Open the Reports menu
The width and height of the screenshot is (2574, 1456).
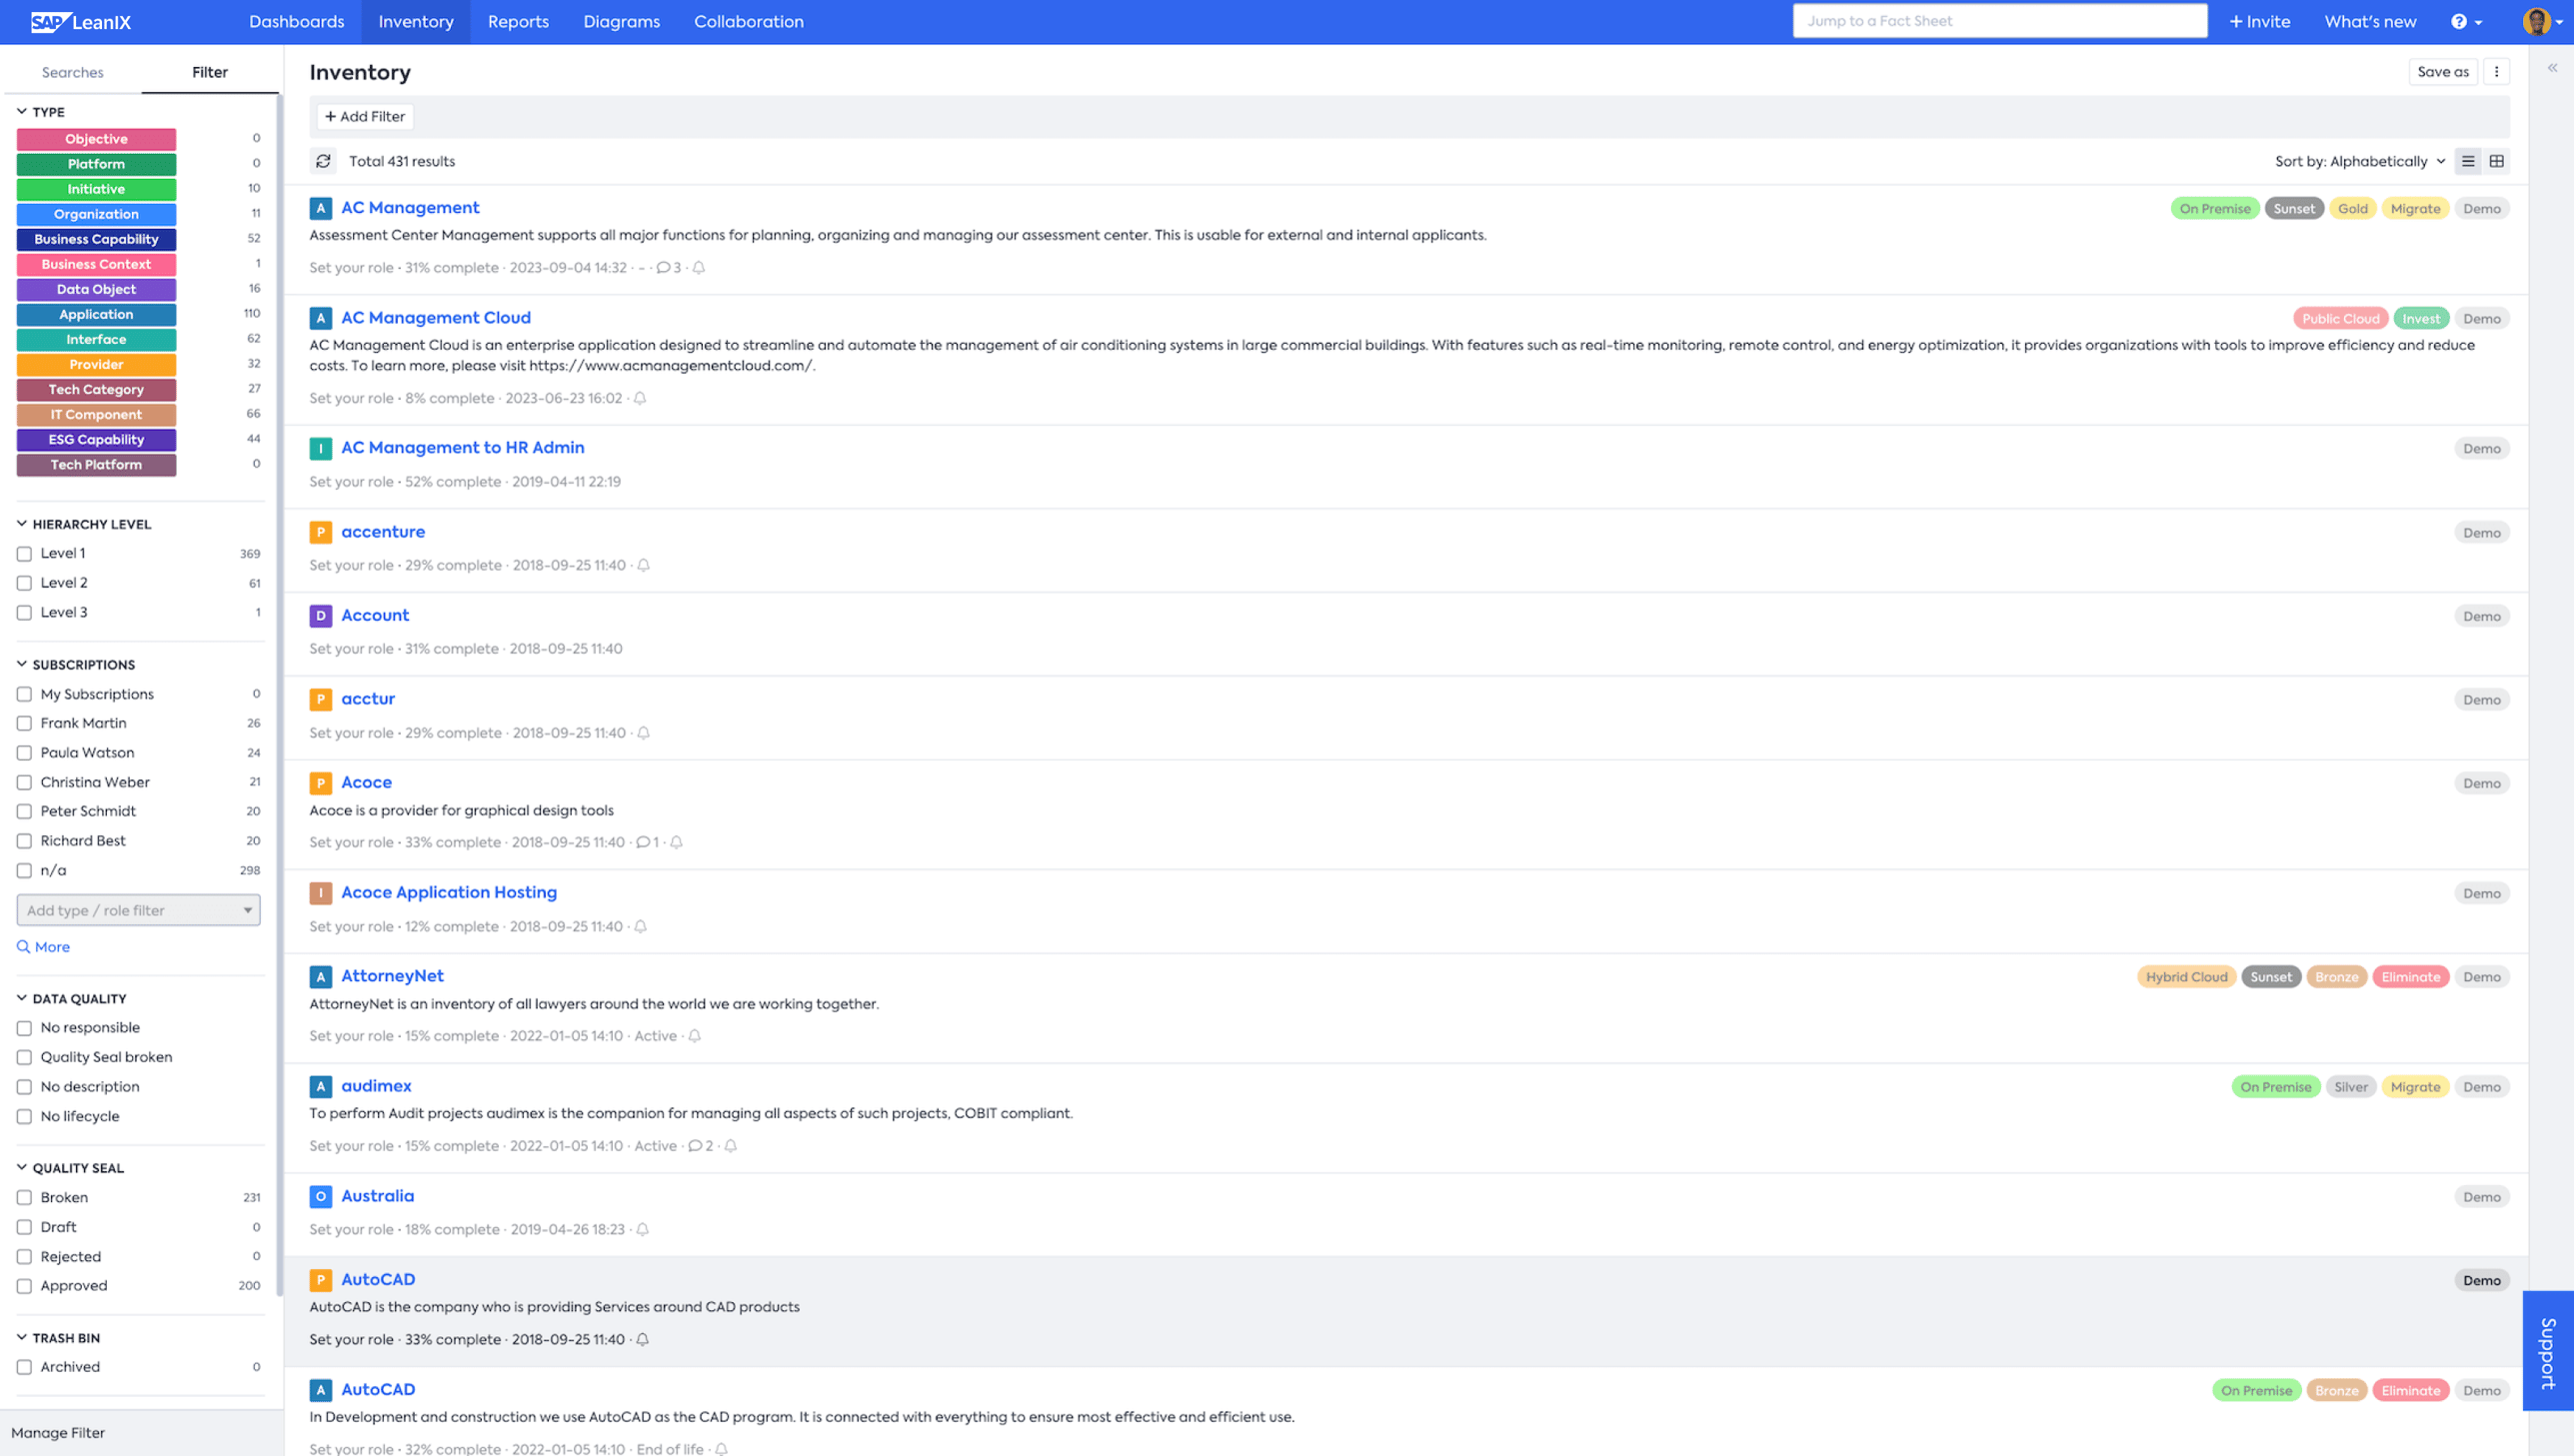[518, 22]
